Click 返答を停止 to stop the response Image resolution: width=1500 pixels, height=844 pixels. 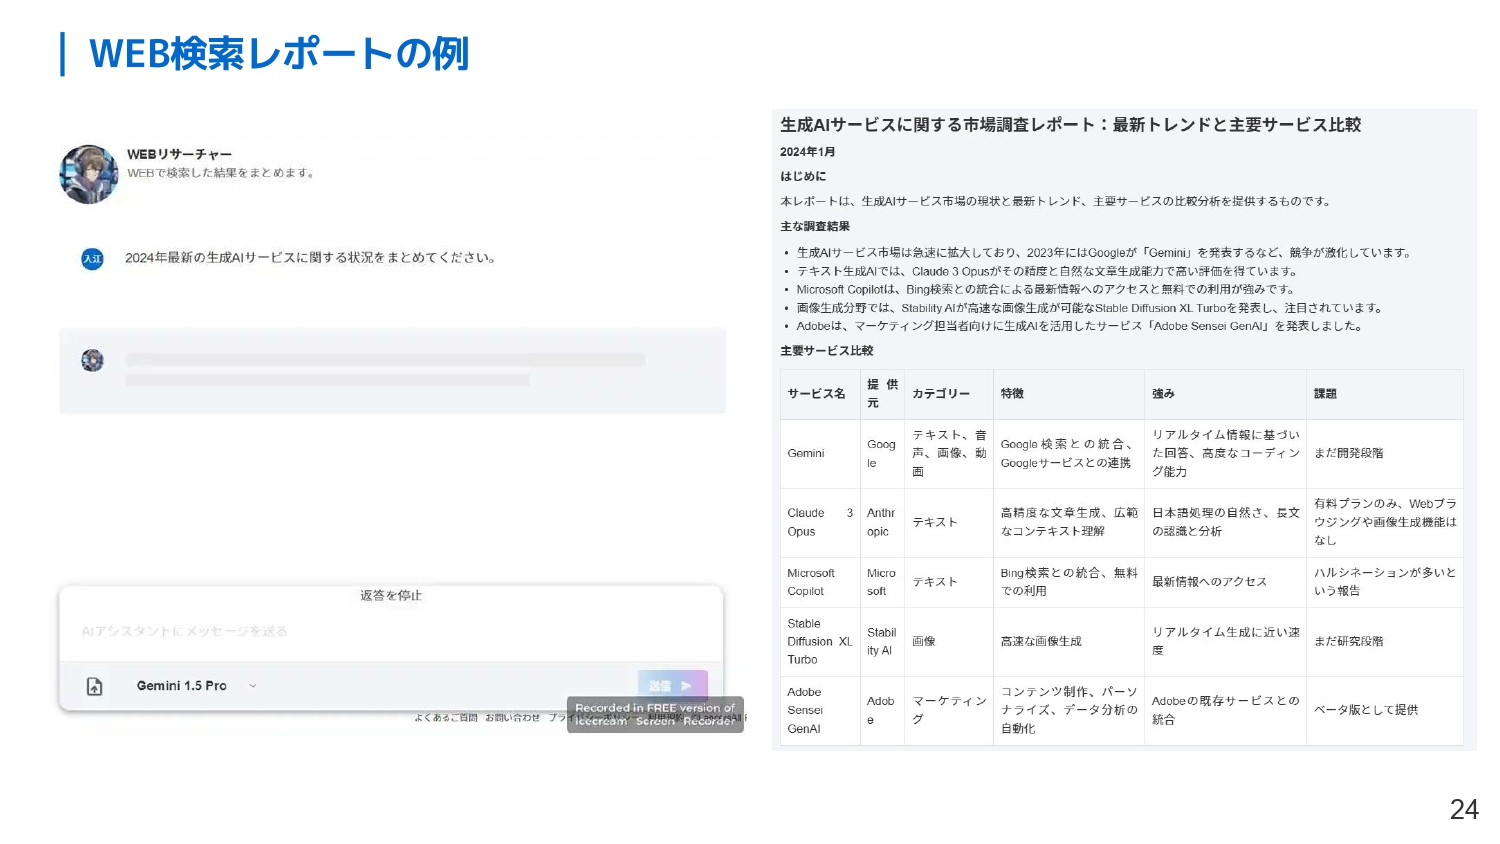click(x=391, y=595)
